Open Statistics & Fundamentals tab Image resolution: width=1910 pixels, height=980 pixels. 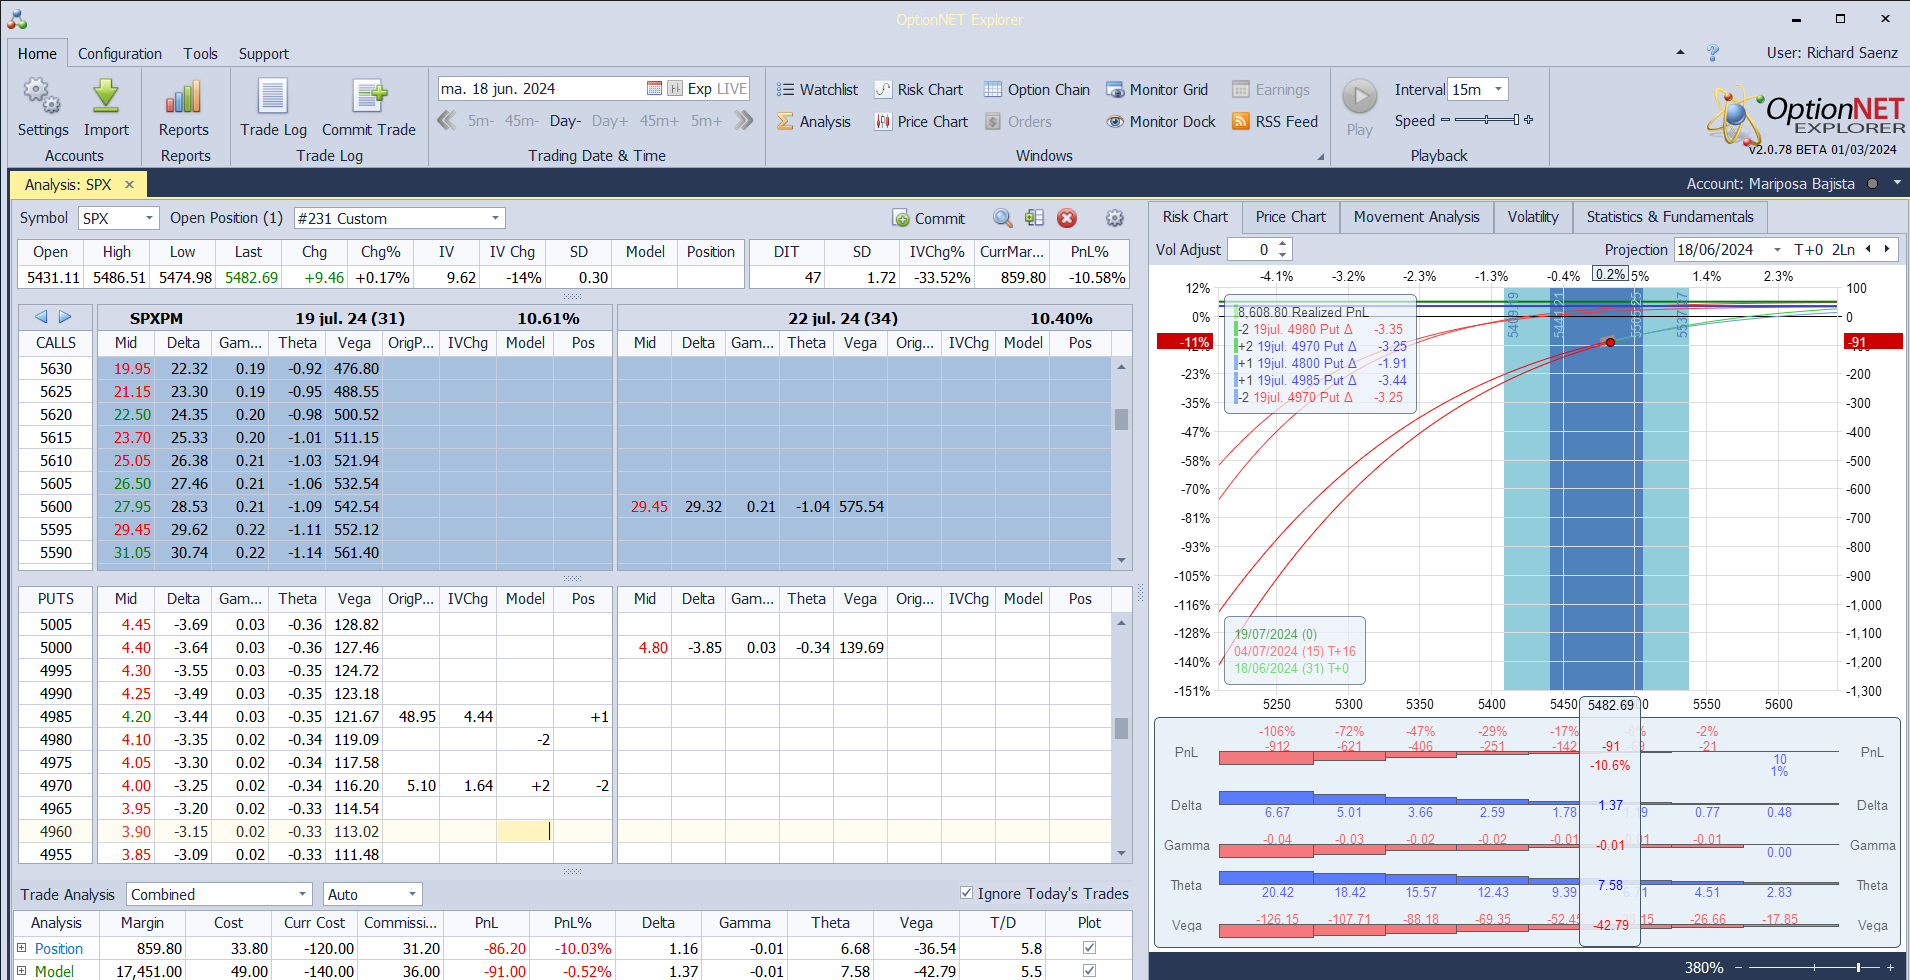coord(1669,217)
